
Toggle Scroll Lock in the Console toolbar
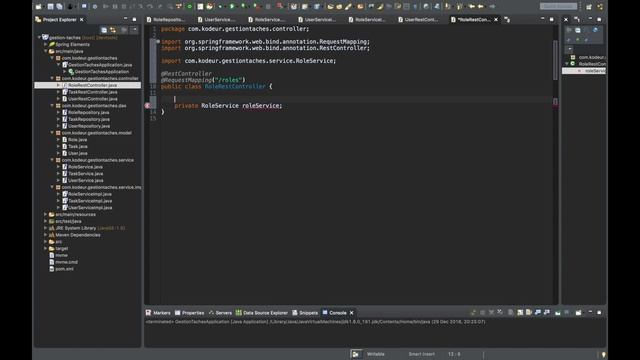[x=520, y=313]
